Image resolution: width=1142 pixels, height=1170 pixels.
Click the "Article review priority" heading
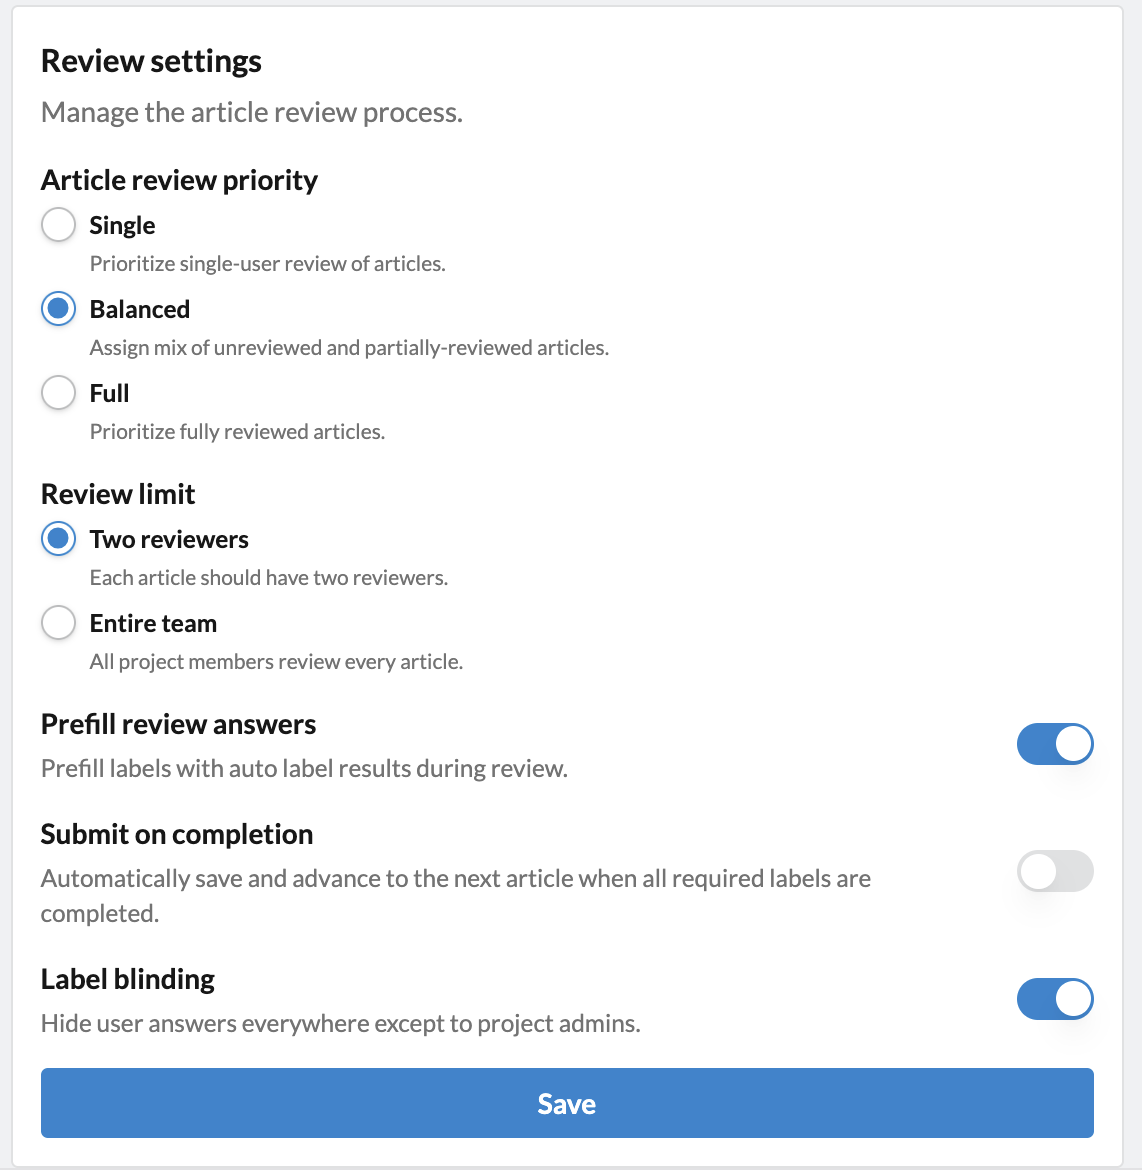click(x=179, y=180)
